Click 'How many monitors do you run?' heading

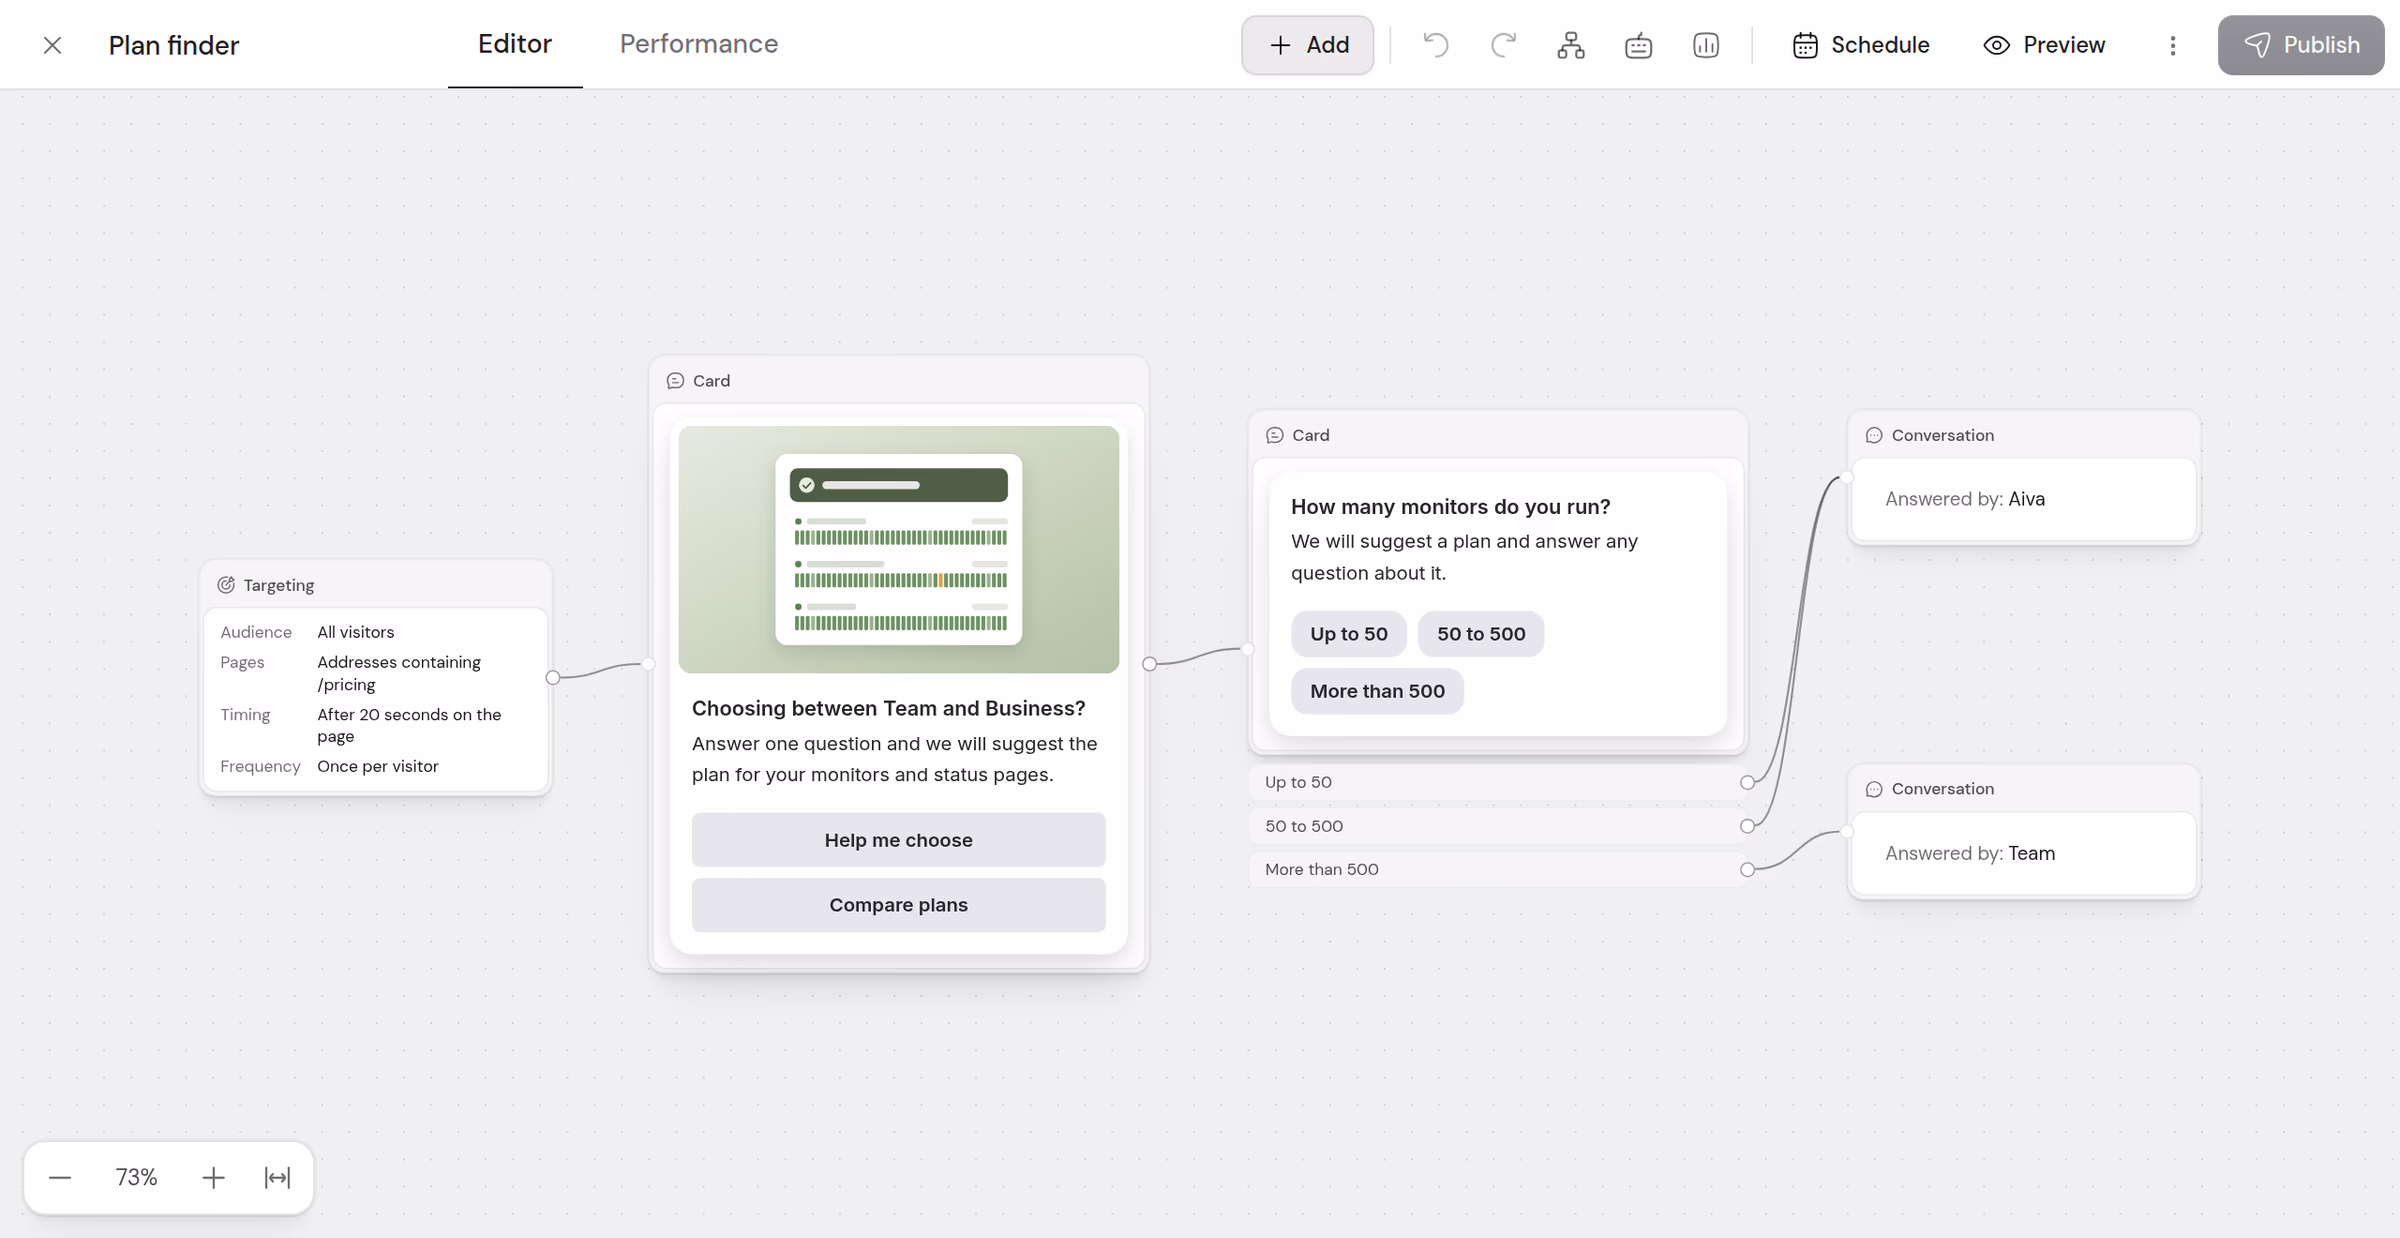[1451, 507]
